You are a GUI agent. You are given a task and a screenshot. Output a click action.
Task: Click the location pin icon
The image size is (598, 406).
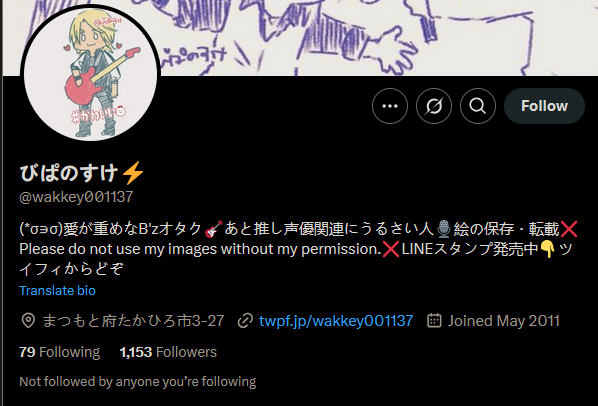pyautogui.click(x=28, y=321)
